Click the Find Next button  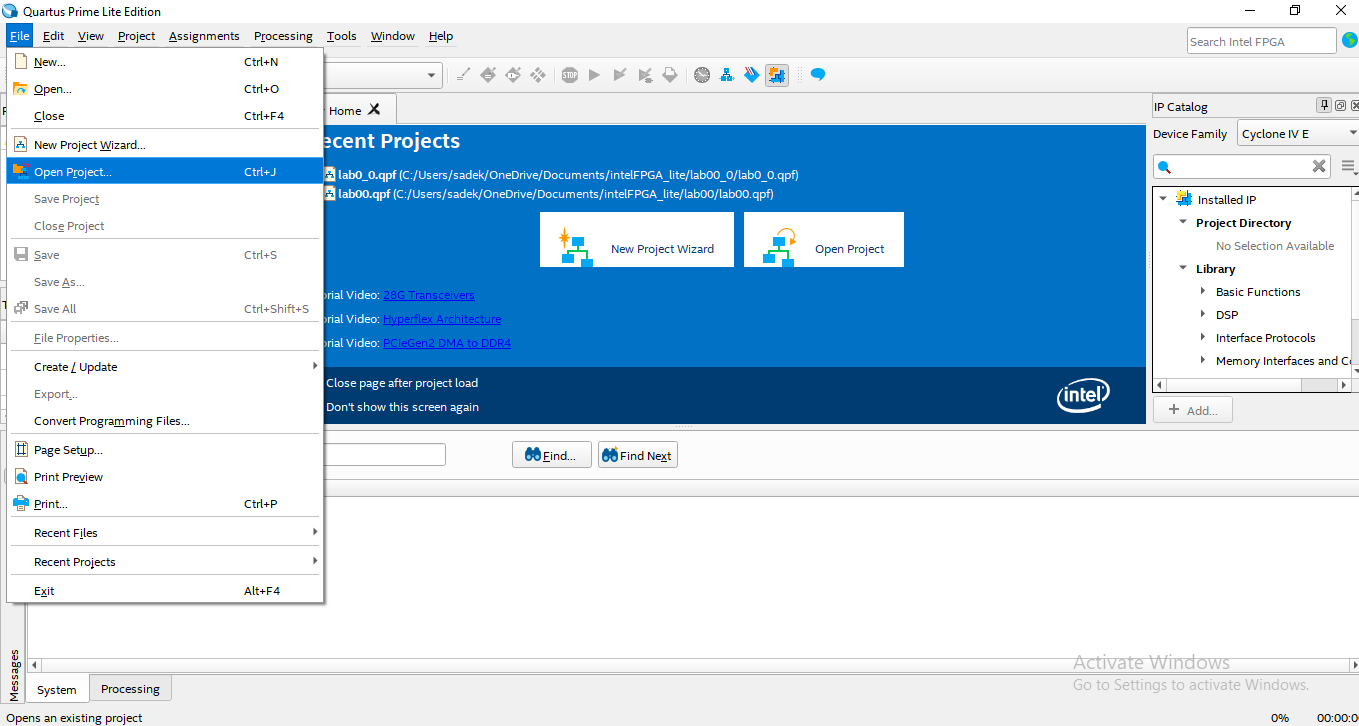pos(637,456)
